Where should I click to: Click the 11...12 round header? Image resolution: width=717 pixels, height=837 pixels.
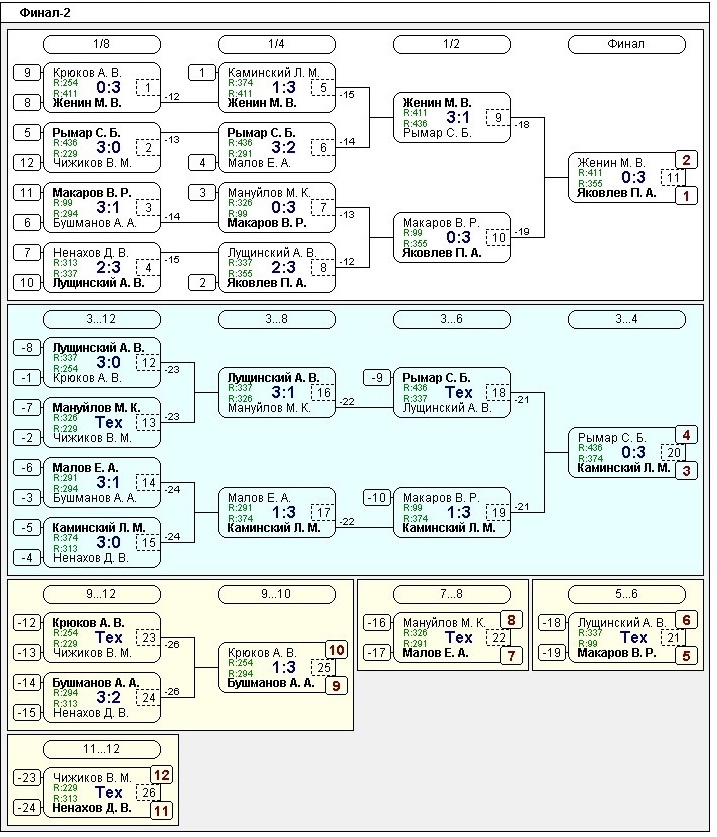click(x=101, y=749)
